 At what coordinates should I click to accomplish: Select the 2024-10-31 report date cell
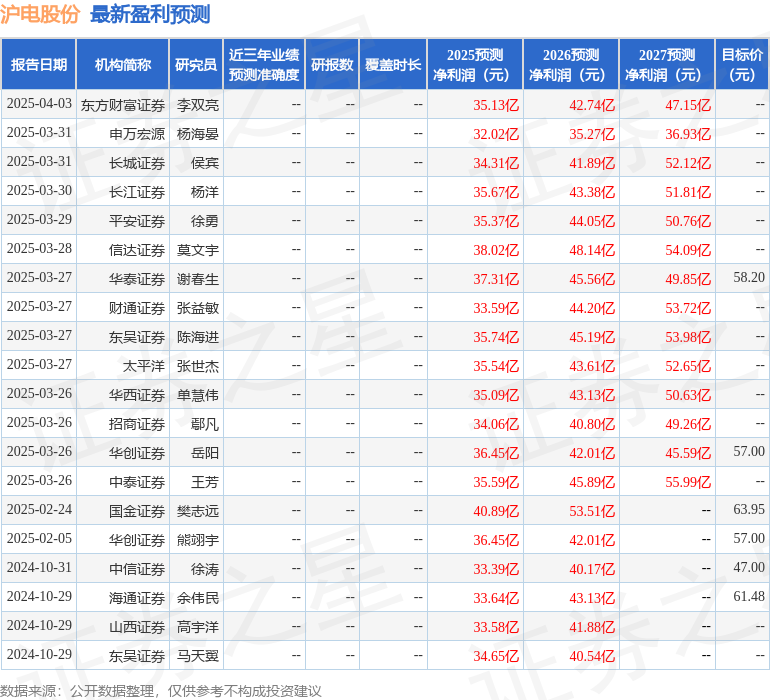(x=39, y=568)
